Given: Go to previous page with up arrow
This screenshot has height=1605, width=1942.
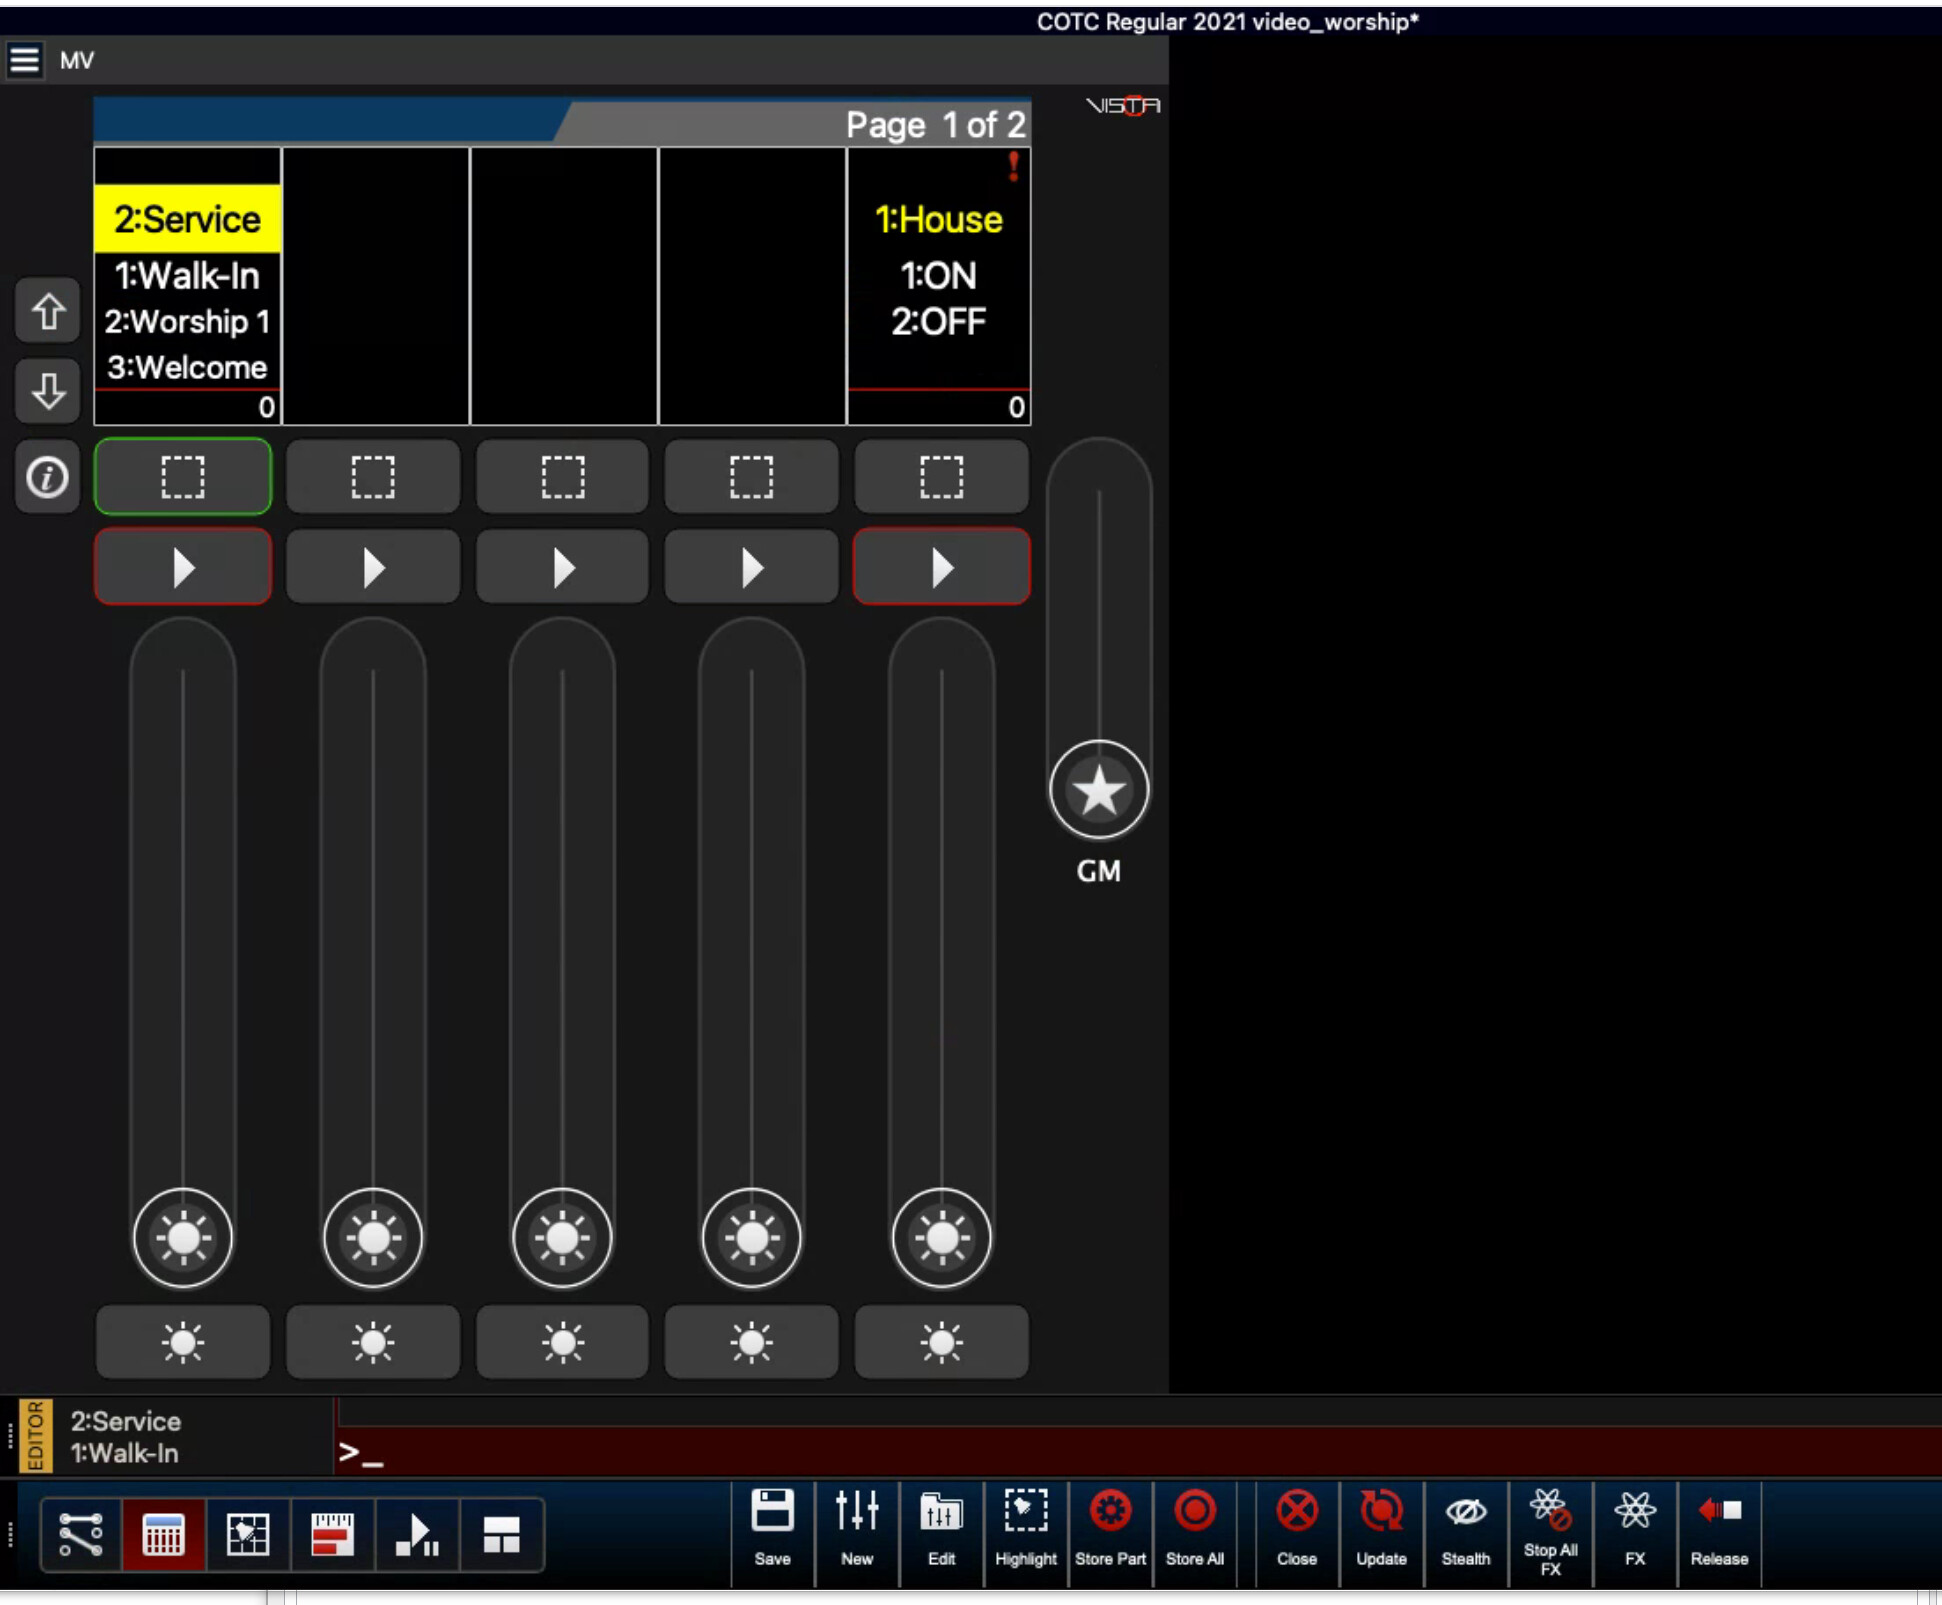Looking at the screenshot, I should [47, 312].
